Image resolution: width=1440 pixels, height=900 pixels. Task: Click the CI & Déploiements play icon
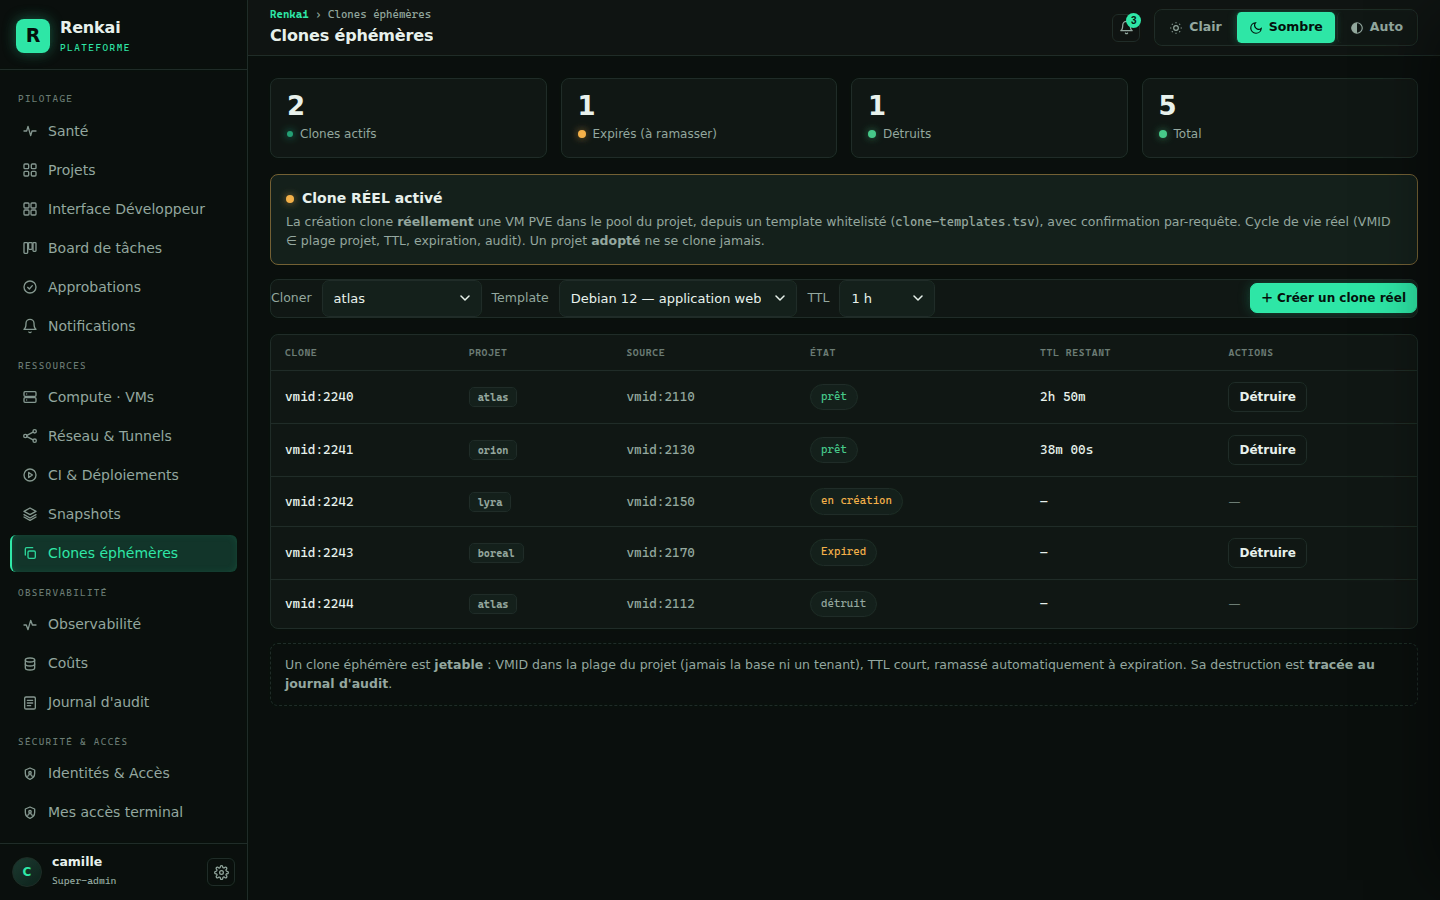click(x=30, y=475)
